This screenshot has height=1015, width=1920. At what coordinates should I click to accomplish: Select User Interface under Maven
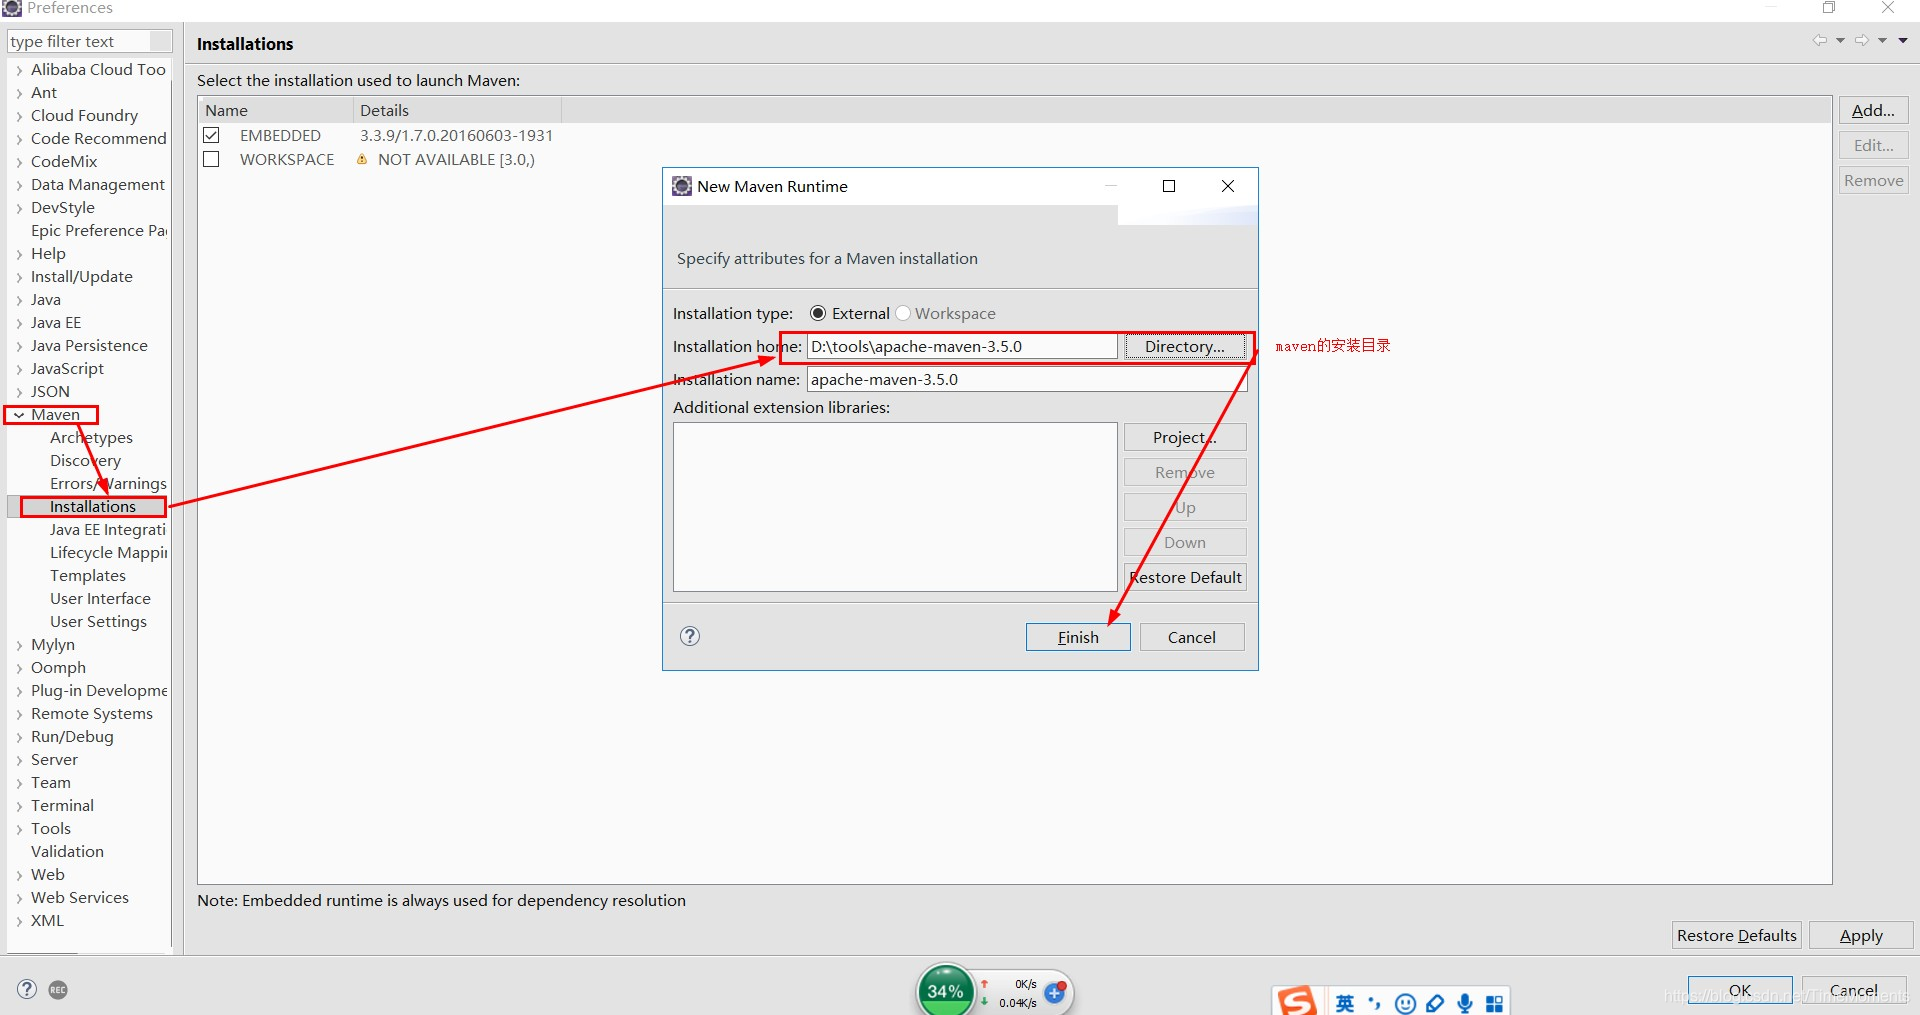[100, 598]
